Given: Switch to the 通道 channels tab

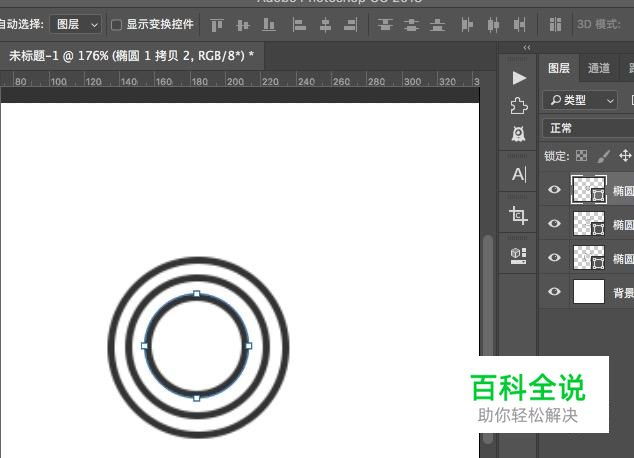Looking at the screenshot, I should point(599,68).
